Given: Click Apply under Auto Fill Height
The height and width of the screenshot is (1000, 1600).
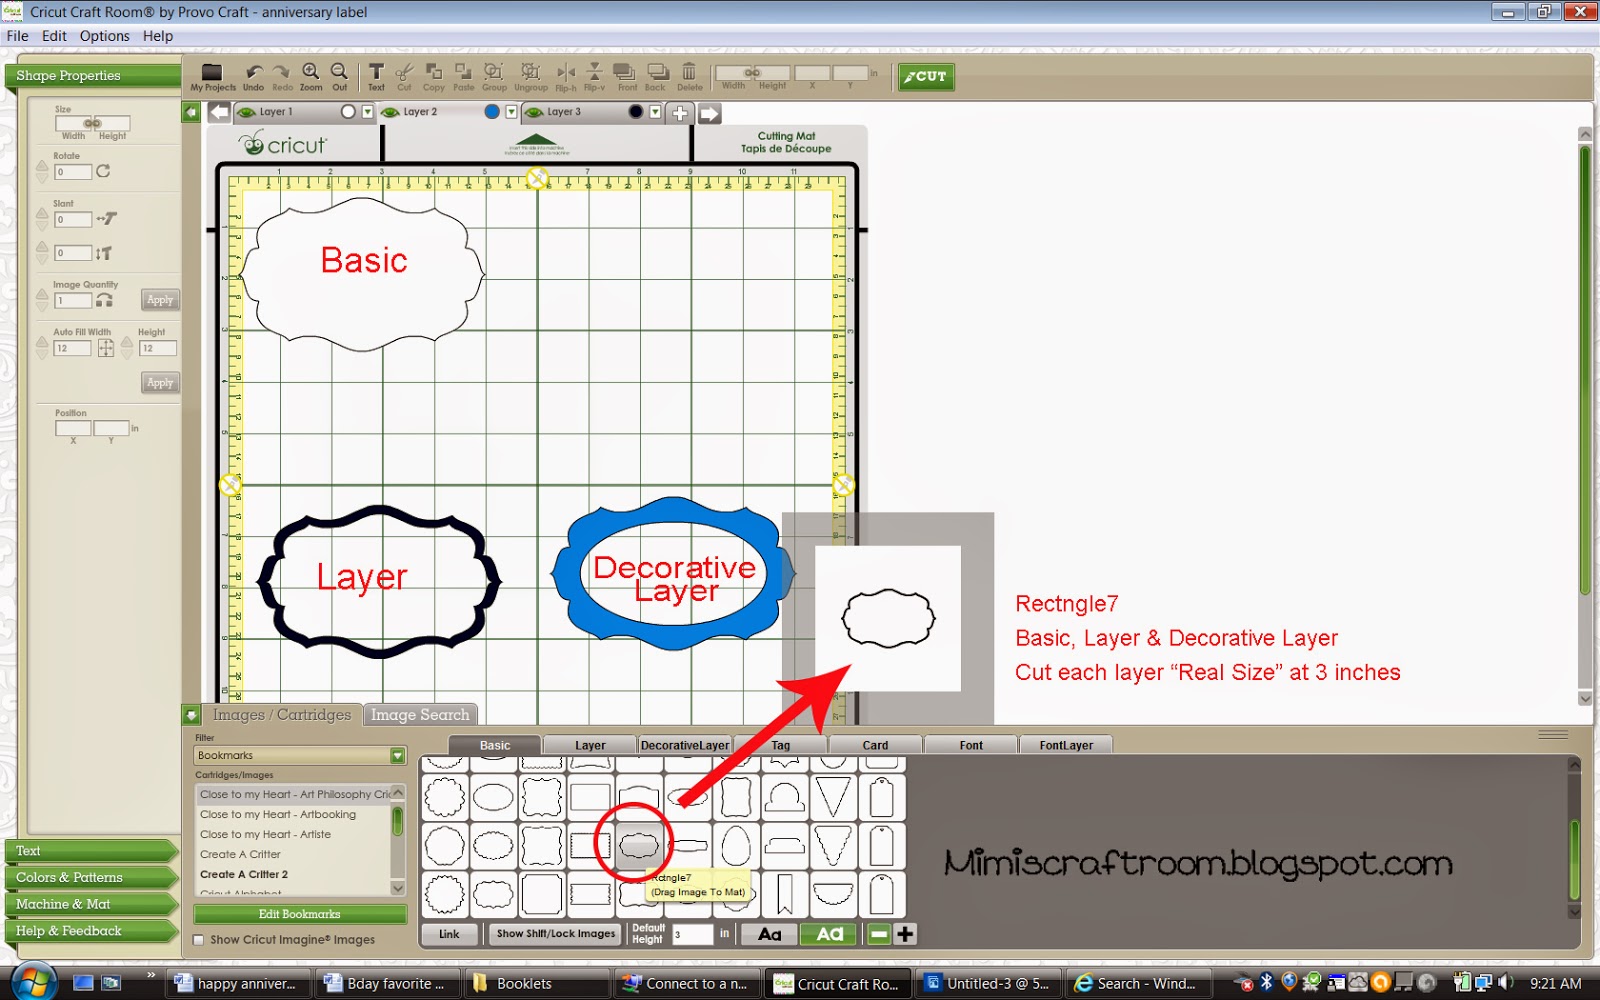Looking at the screenshot, I should (160, 383).
